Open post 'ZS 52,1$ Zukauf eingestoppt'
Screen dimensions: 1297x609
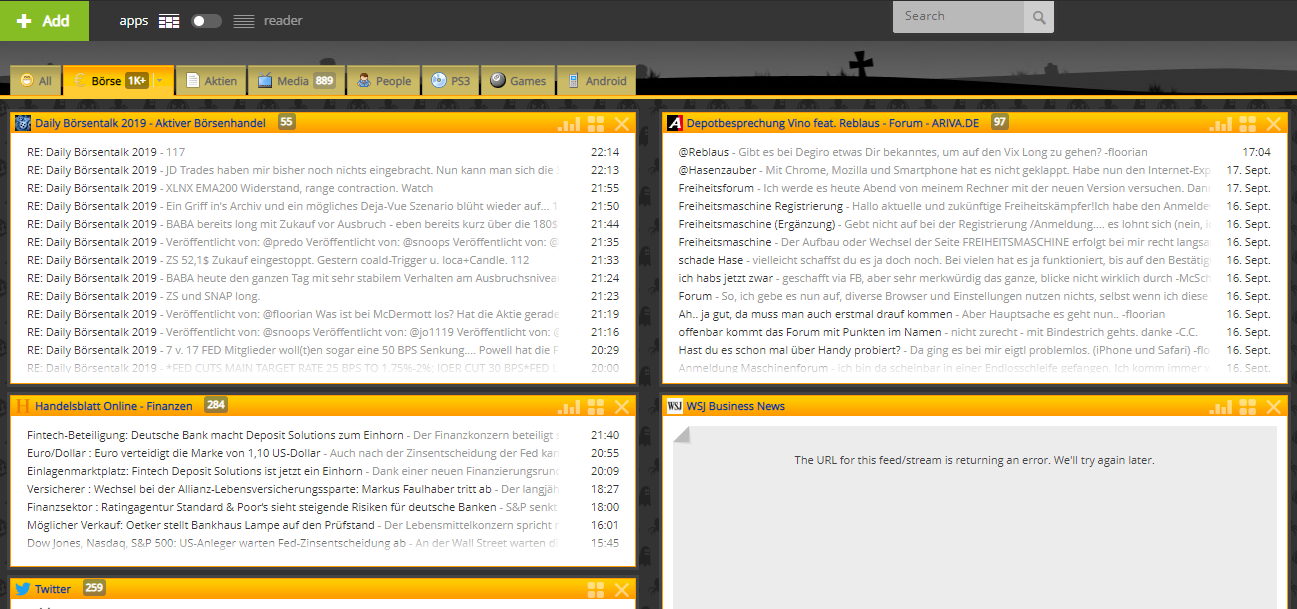point(323,260)
